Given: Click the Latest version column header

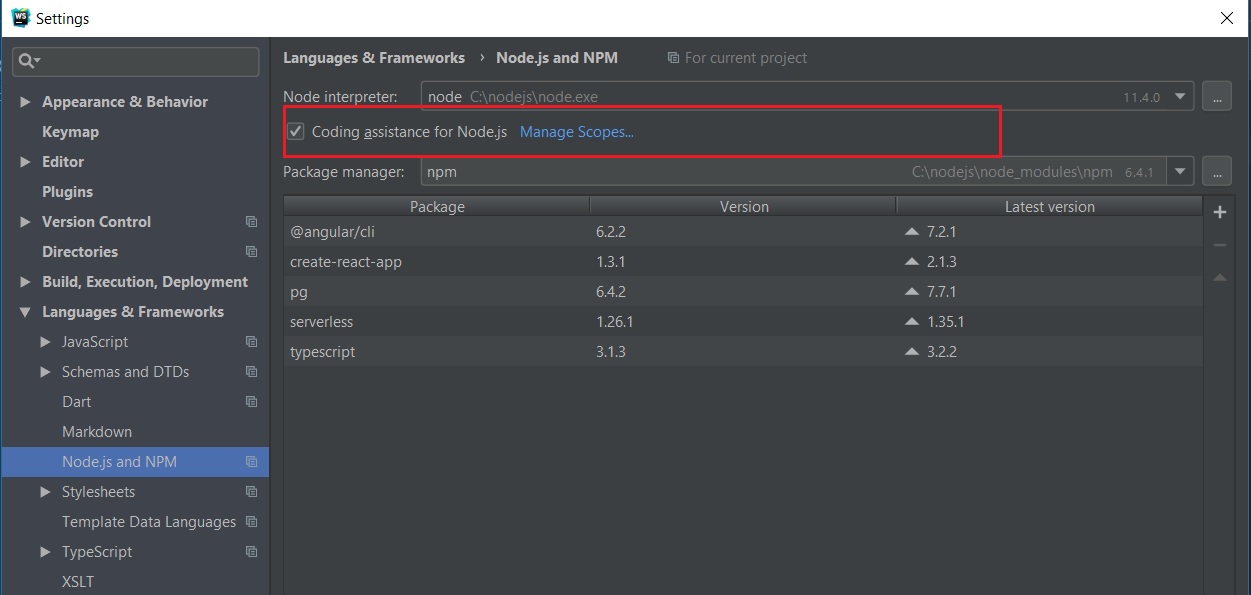Looking at the screenshot, I should pyautogui.click(x=1049, y=207).
